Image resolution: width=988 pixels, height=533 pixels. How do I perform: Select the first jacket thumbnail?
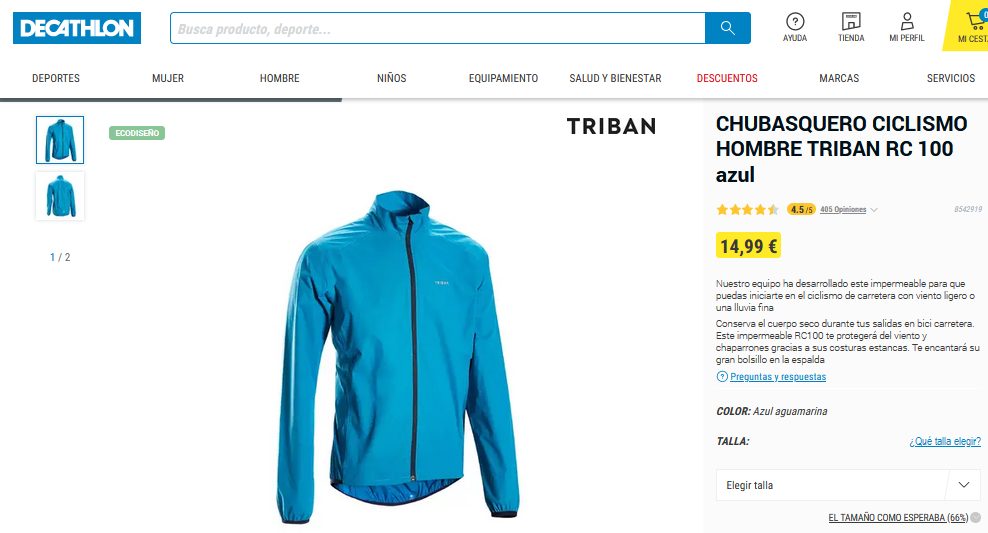coord(60,140)
